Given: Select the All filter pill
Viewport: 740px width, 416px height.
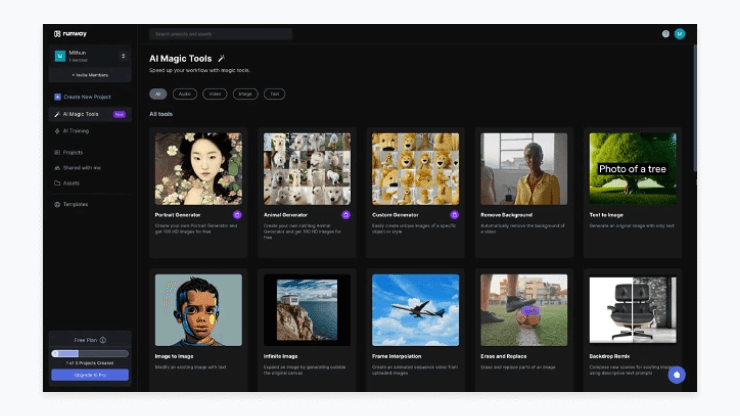Looking at the screenshot, I should click(158, 94).
